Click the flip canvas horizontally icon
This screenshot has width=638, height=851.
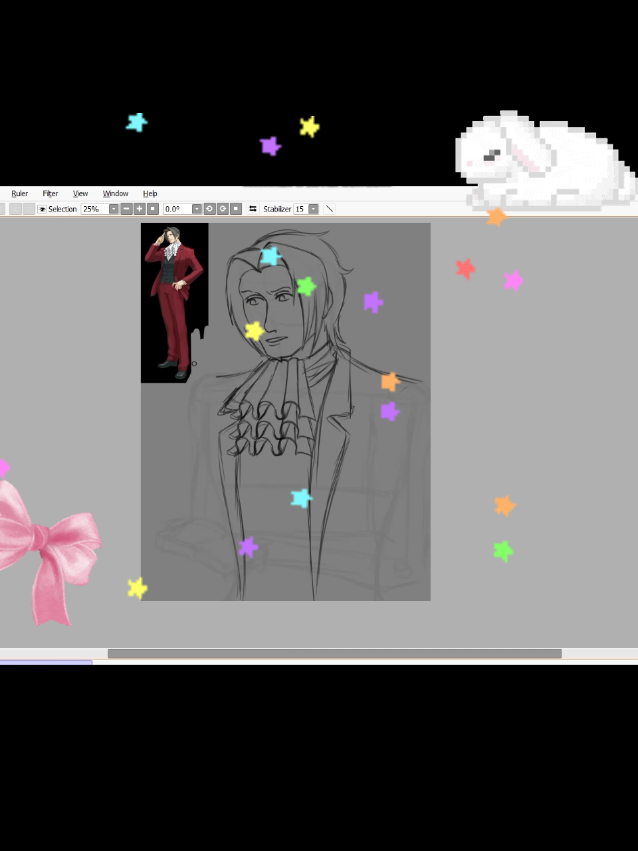[x=253, y=208]
